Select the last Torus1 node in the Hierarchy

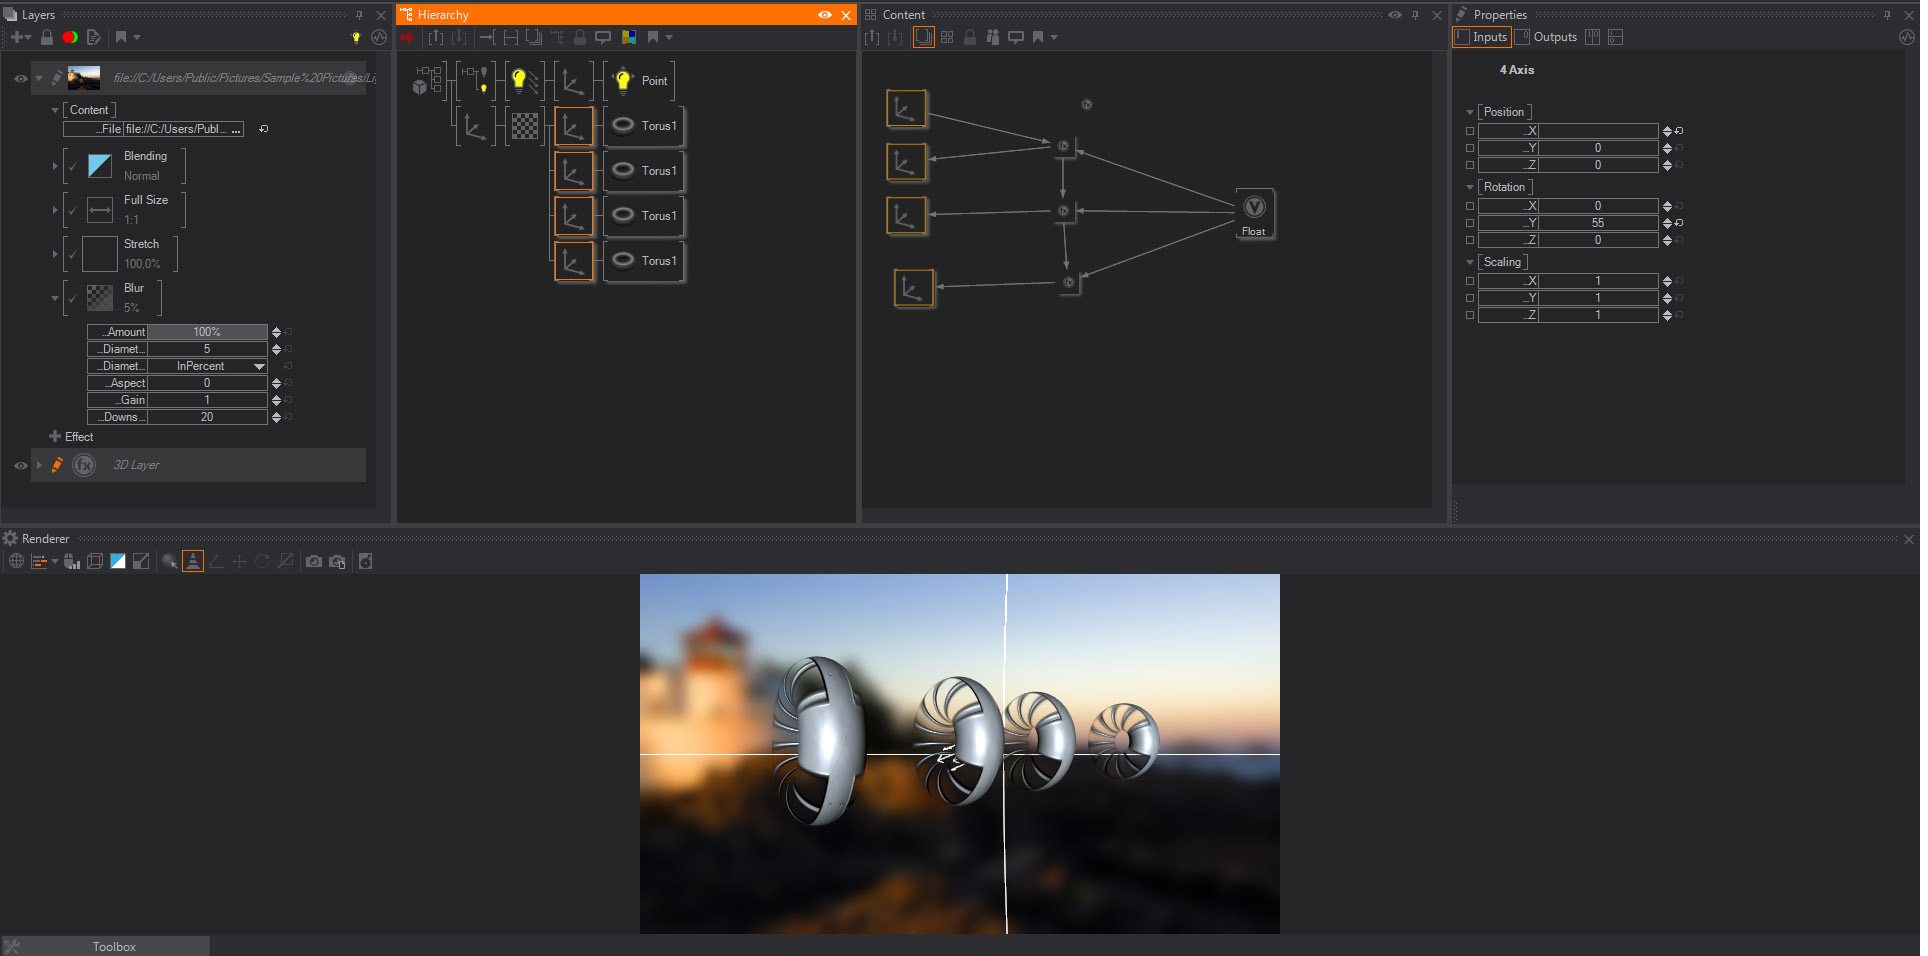pyautogui.click(x=645, y=261)
